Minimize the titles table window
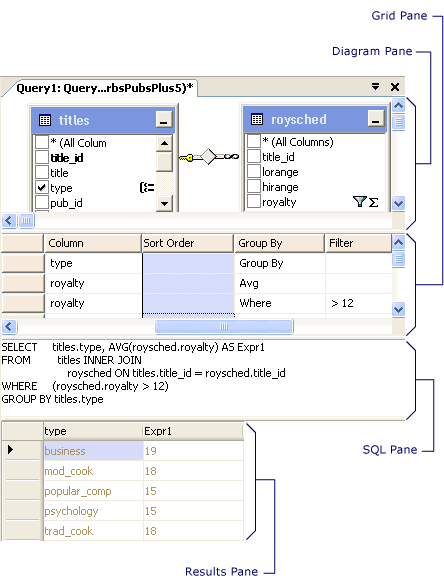The width and height of the screenshot is (444, 587). [x=164, y=120]
